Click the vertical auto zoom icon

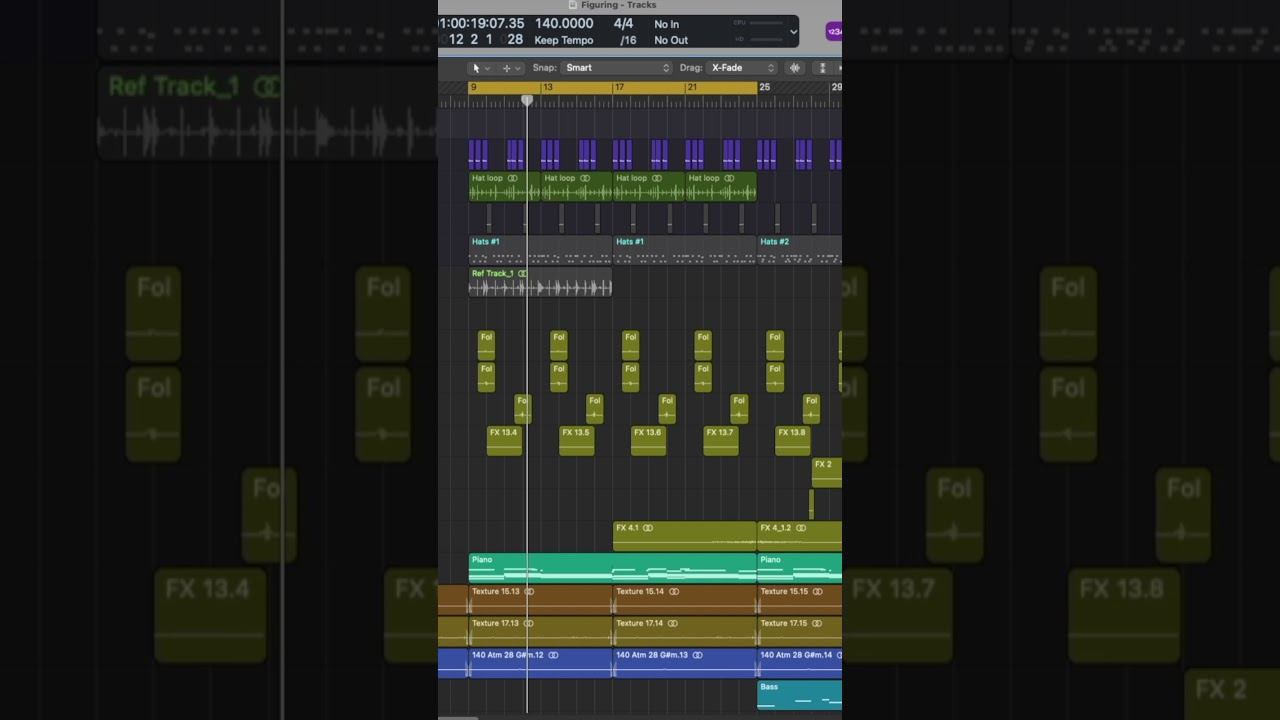click(x=823, y=68)
